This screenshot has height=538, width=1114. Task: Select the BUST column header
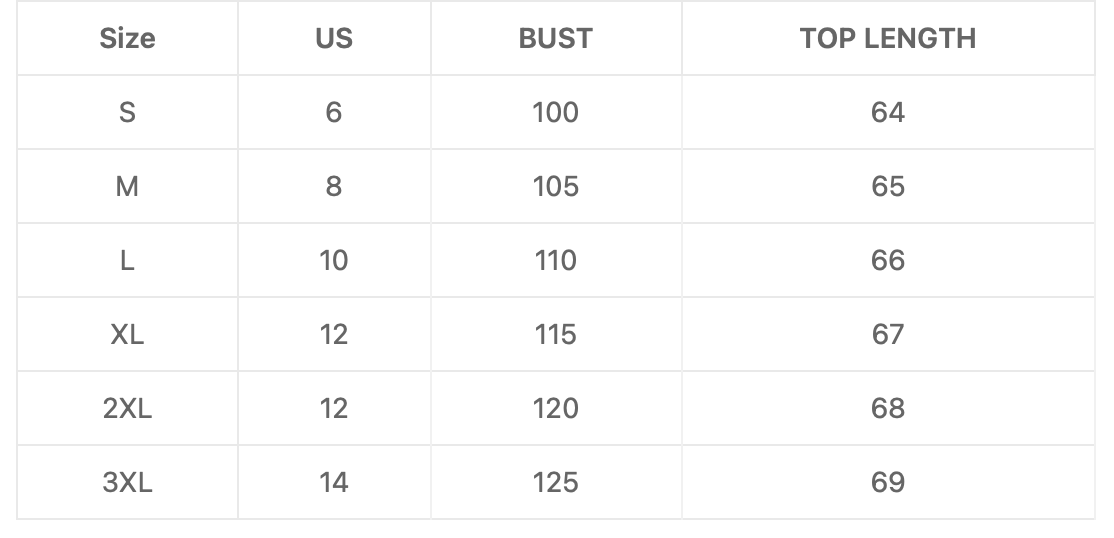click(x=556, y=38)
